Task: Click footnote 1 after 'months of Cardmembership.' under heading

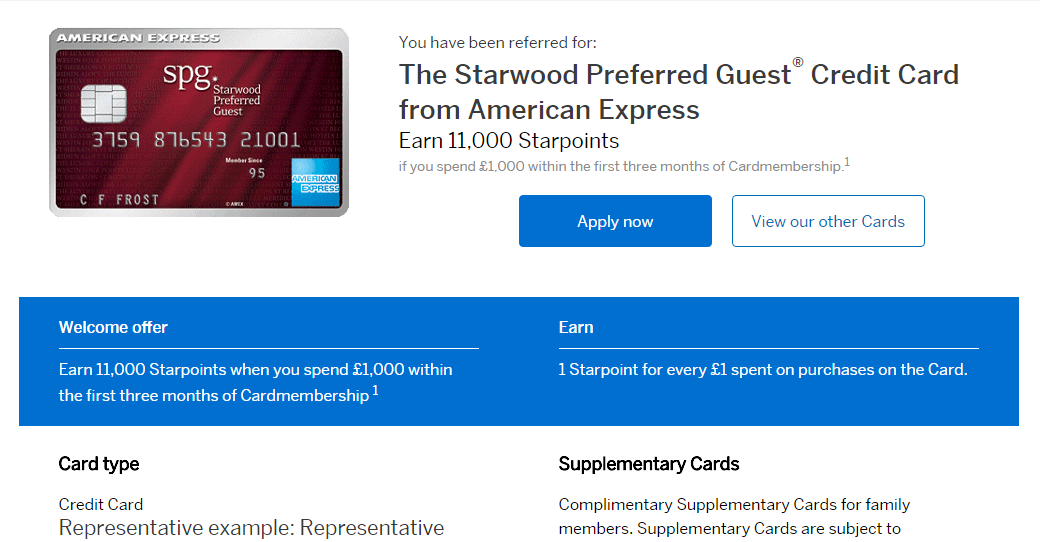Action: (847, 162)
